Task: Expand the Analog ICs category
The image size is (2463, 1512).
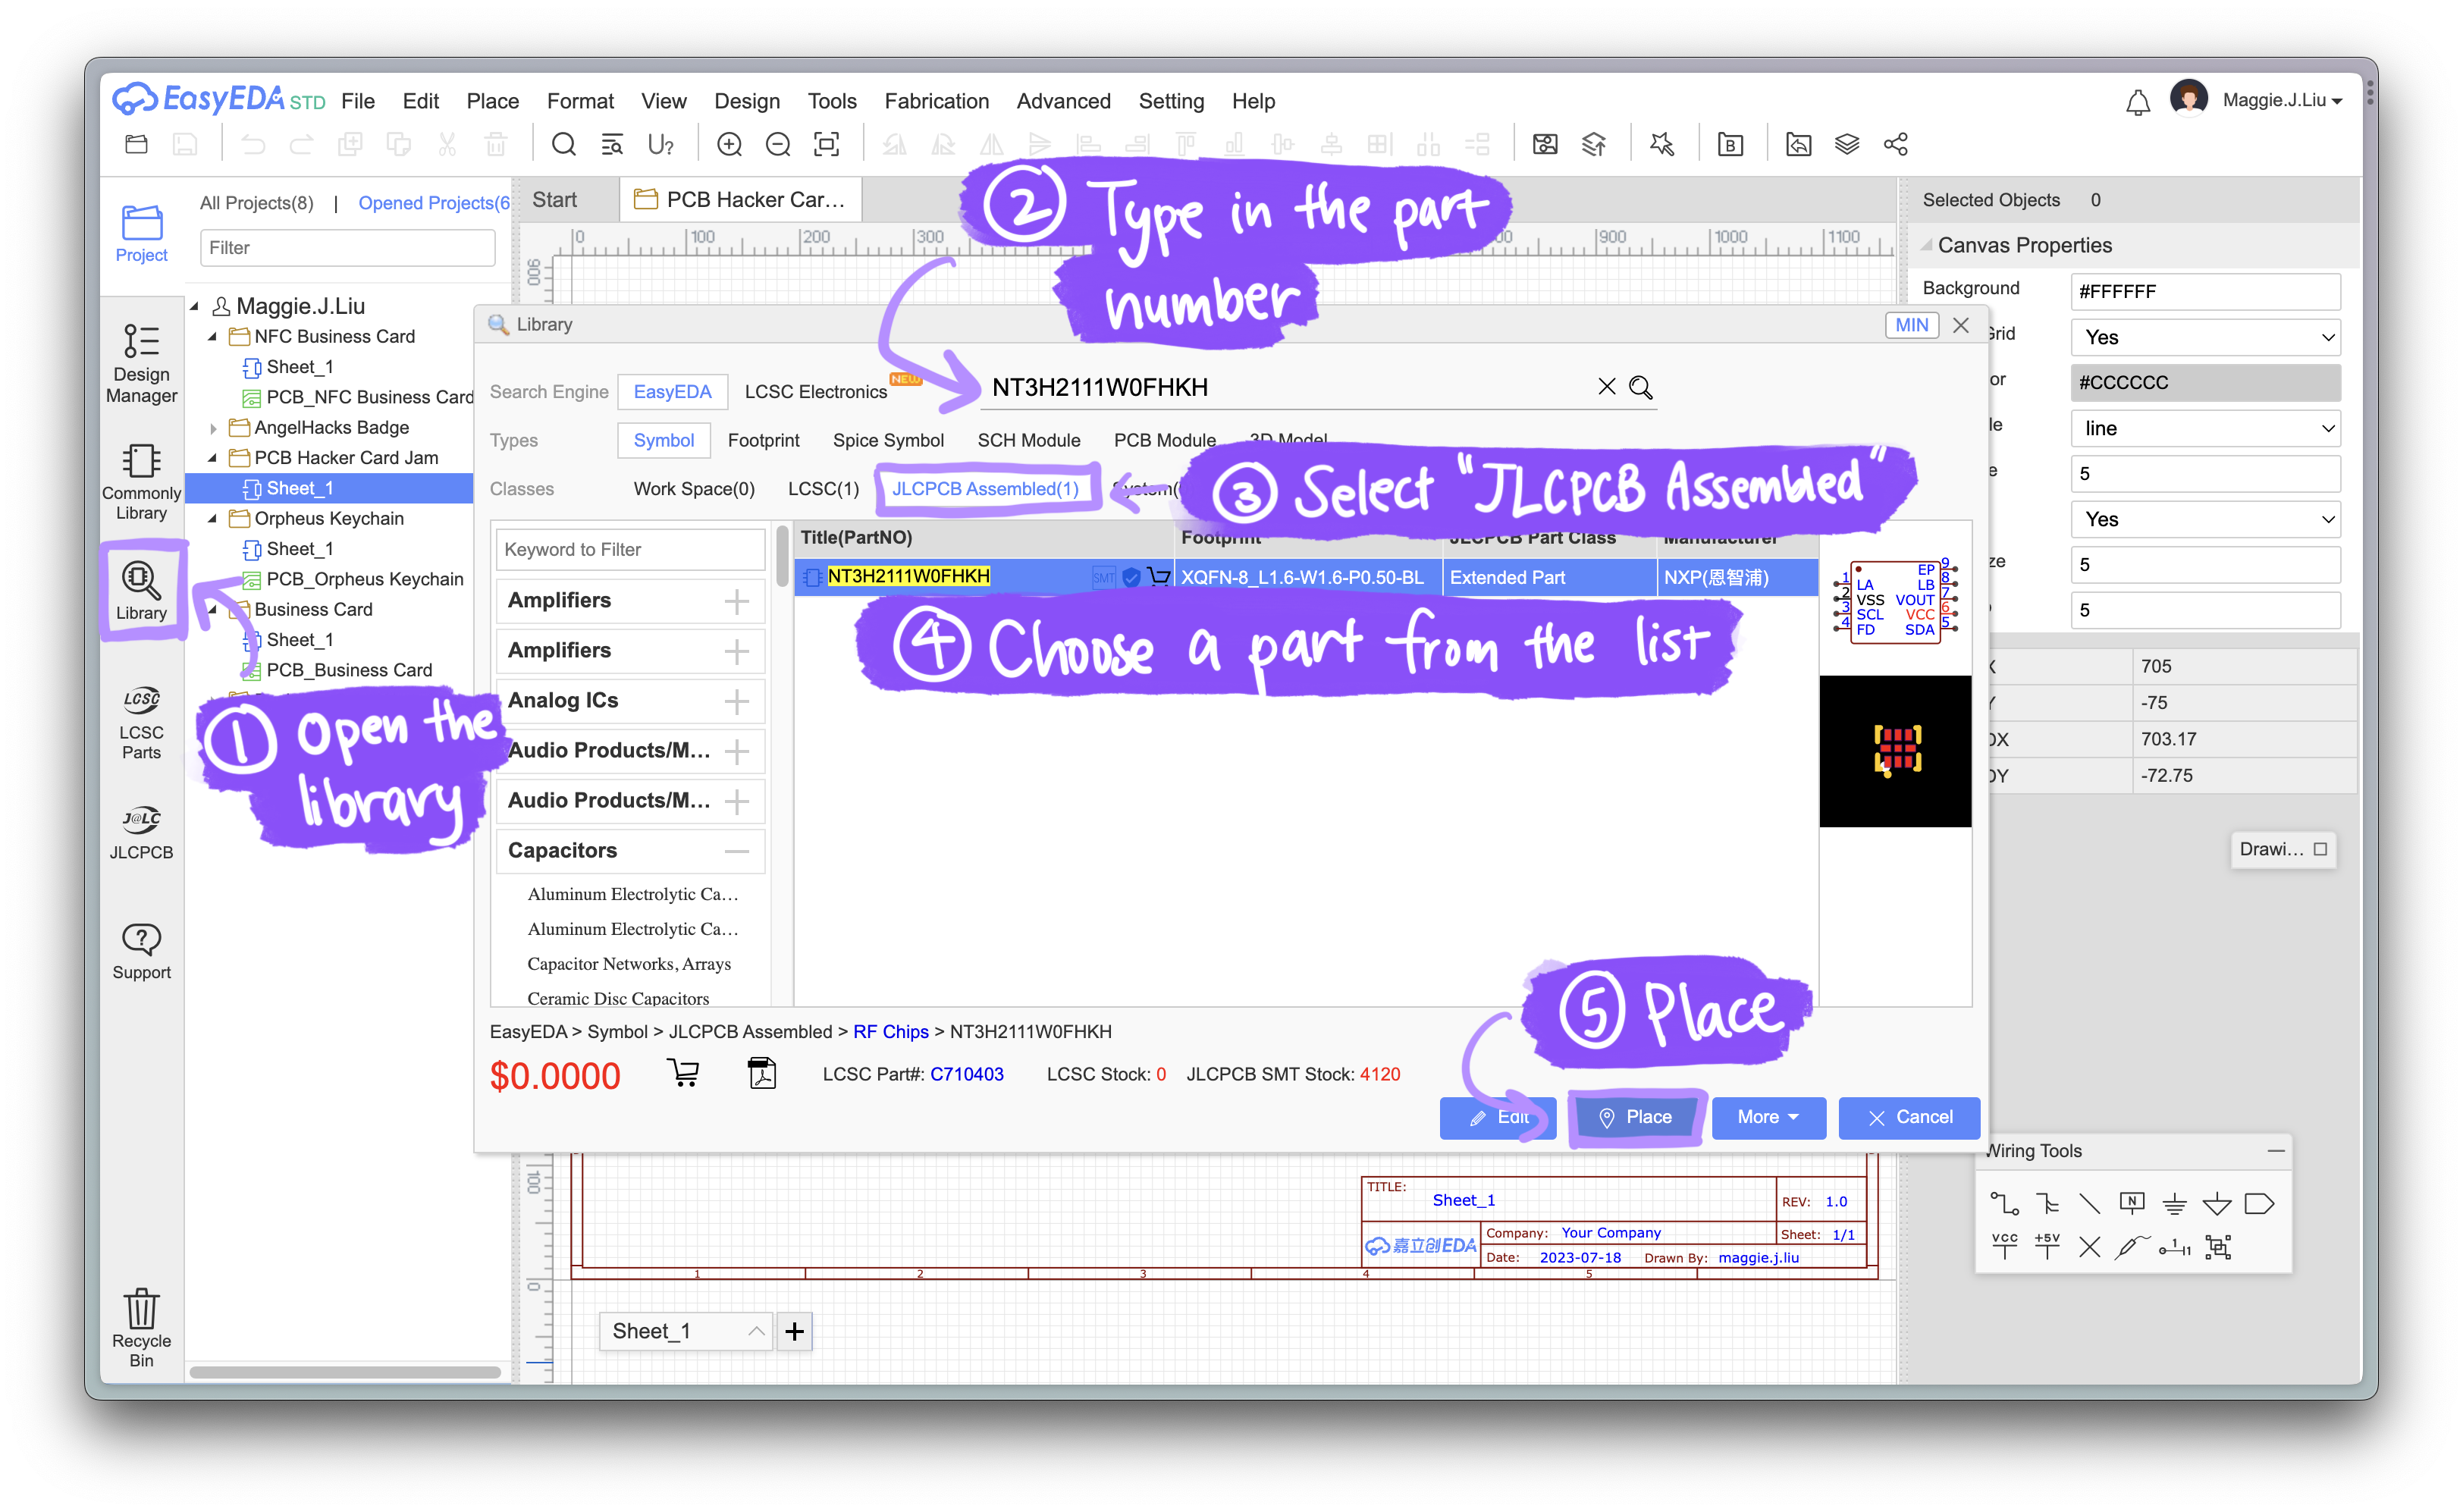Action: pos(737,701)
